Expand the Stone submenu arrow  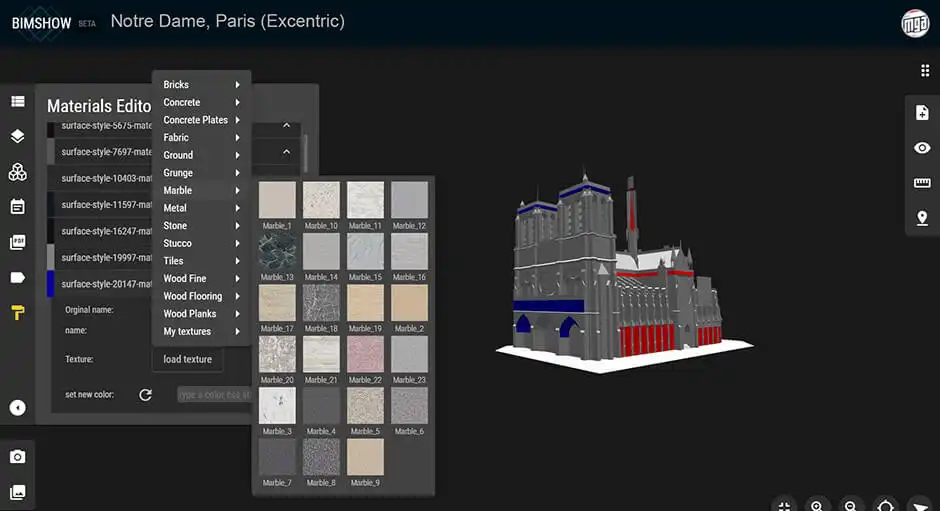[237, 226]
